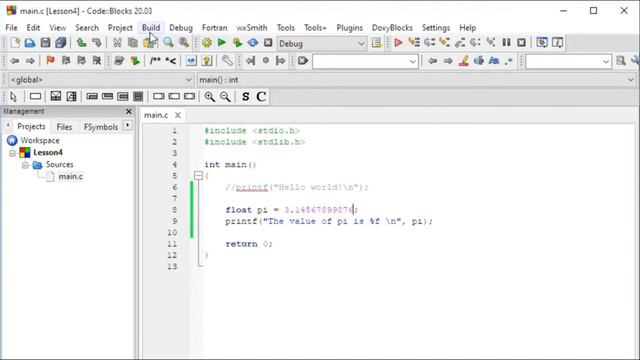Open the Build menu
The width and height of the screenshot is (640, 360).
[151, 28]
